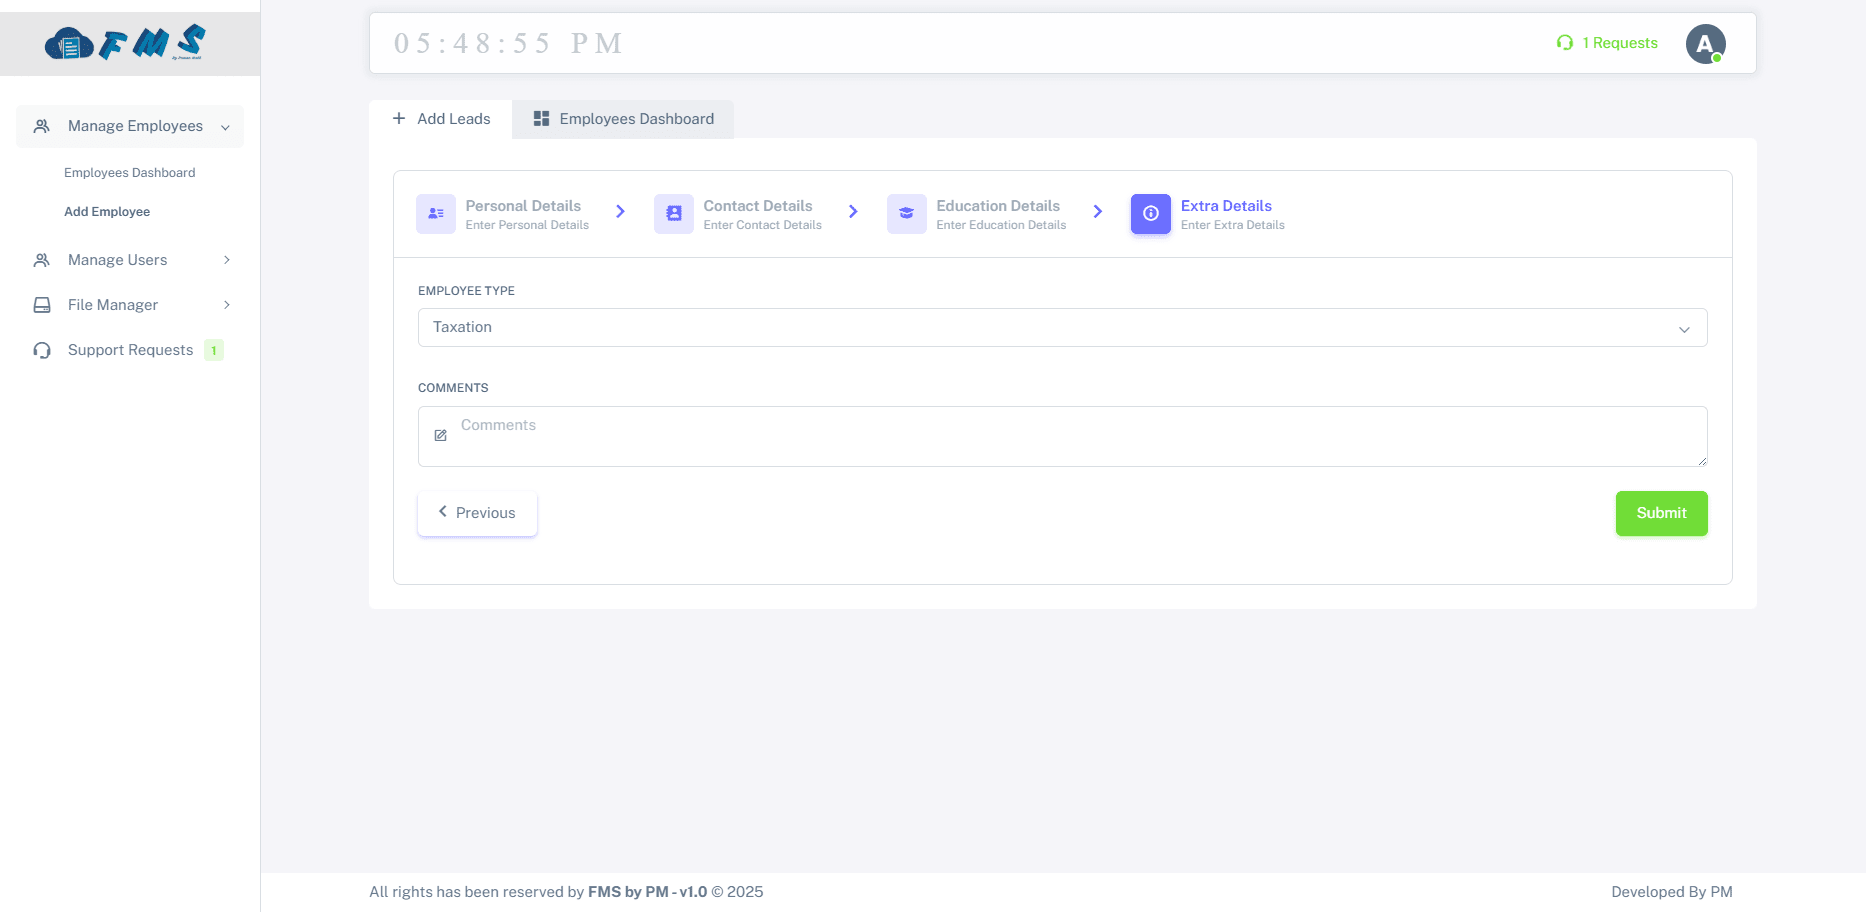This screenshot has height=912, width=1866.
Task: Open the user avatar profile menu
Action: coord(1705,44)
